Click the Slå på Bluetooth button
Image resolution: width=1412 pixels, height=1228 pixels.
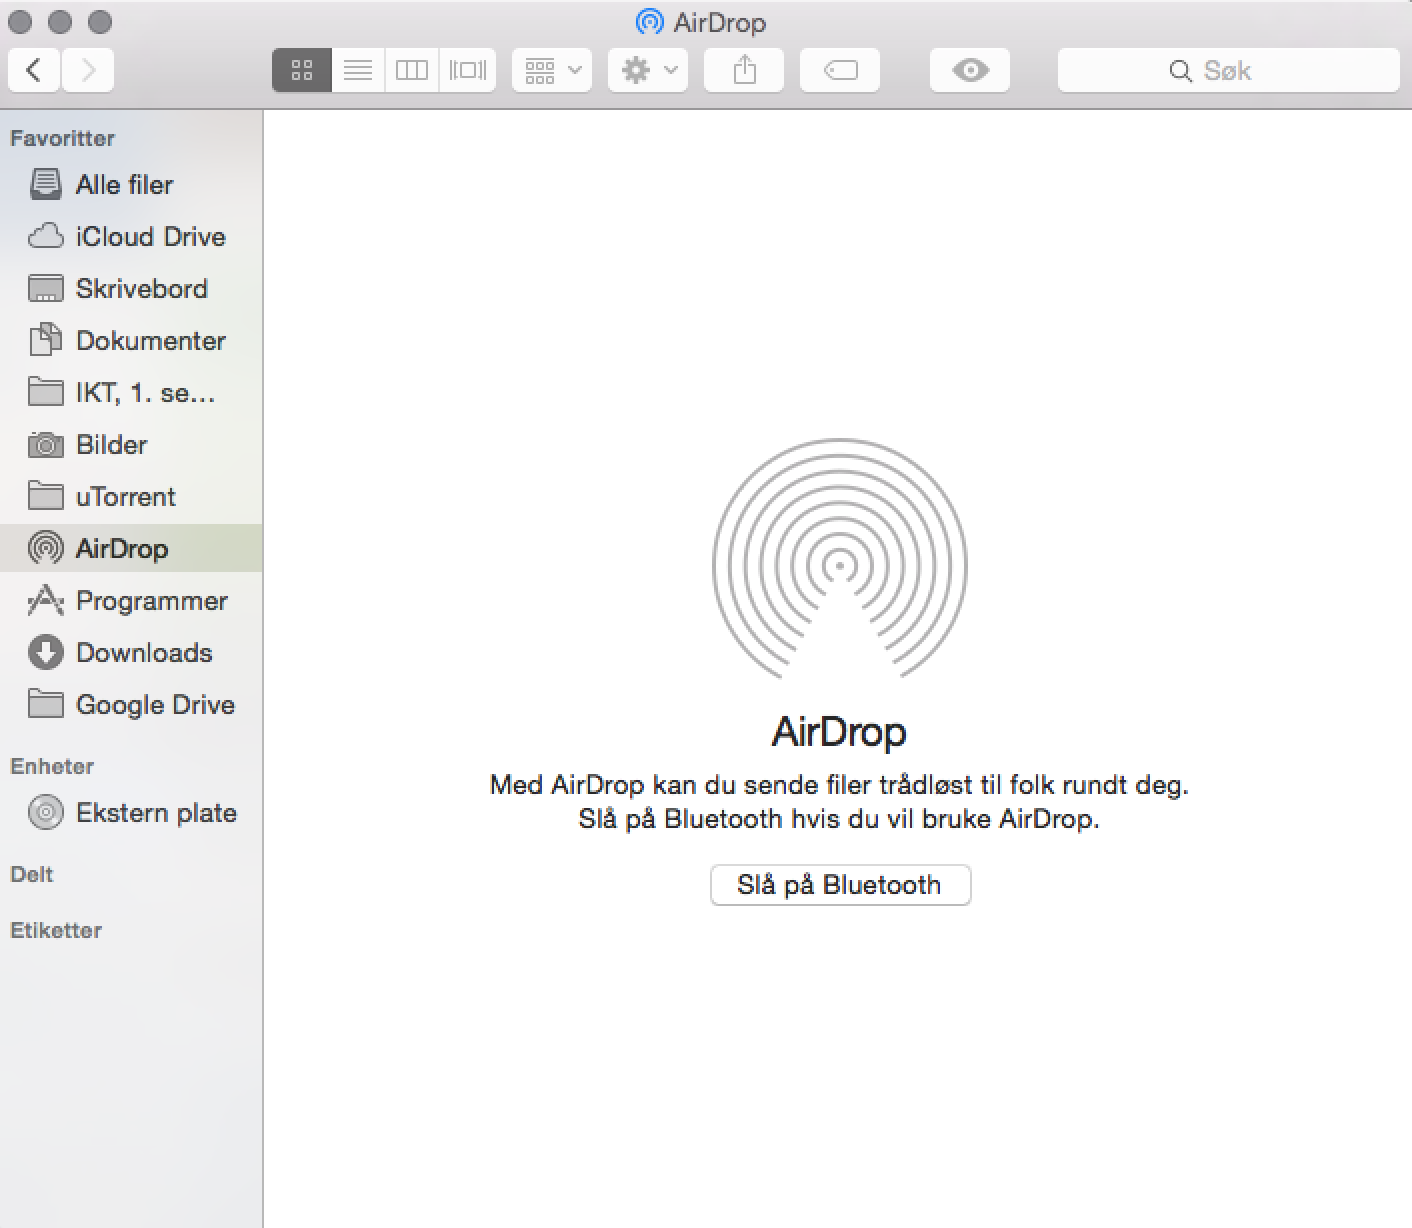[840, 885]
